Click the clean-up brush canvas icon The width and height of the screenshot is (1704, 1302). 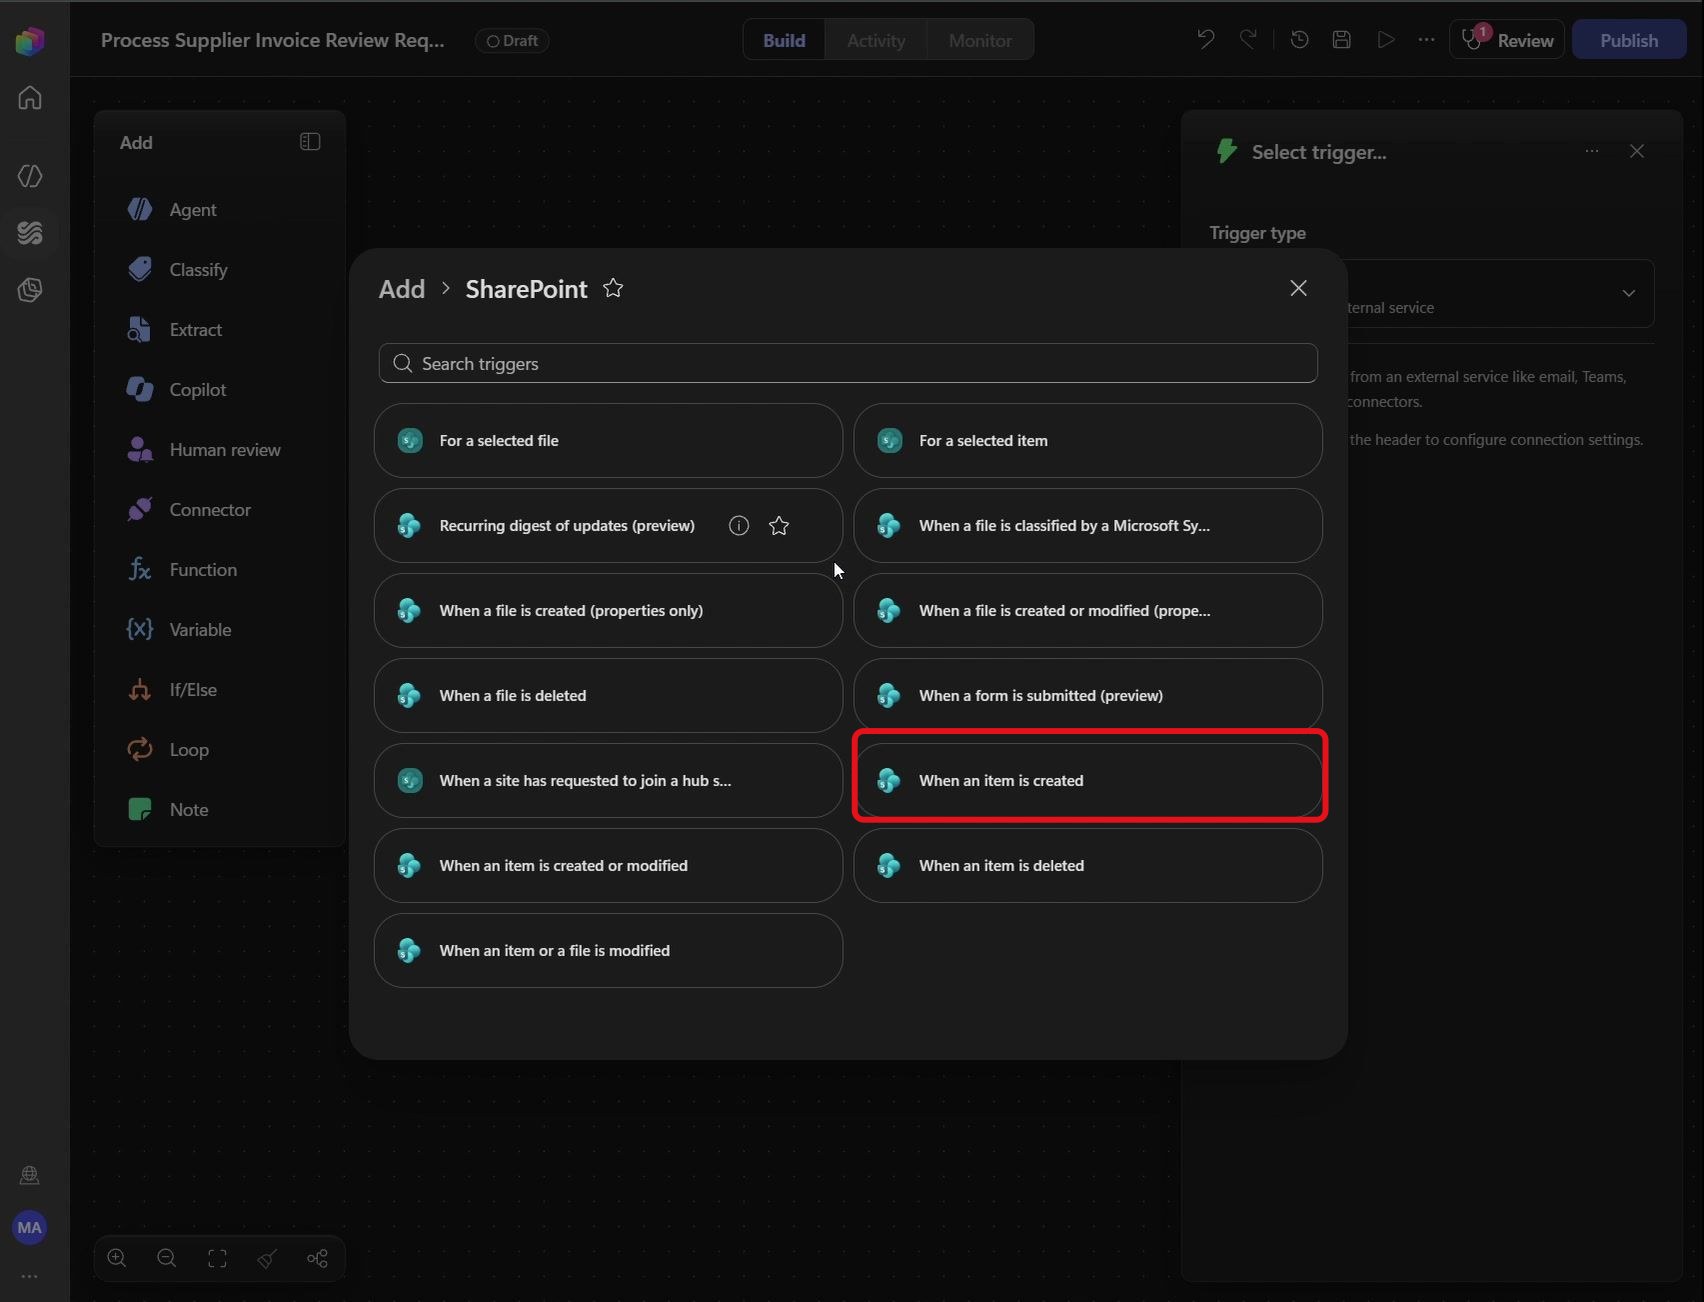pos(267,1259)
